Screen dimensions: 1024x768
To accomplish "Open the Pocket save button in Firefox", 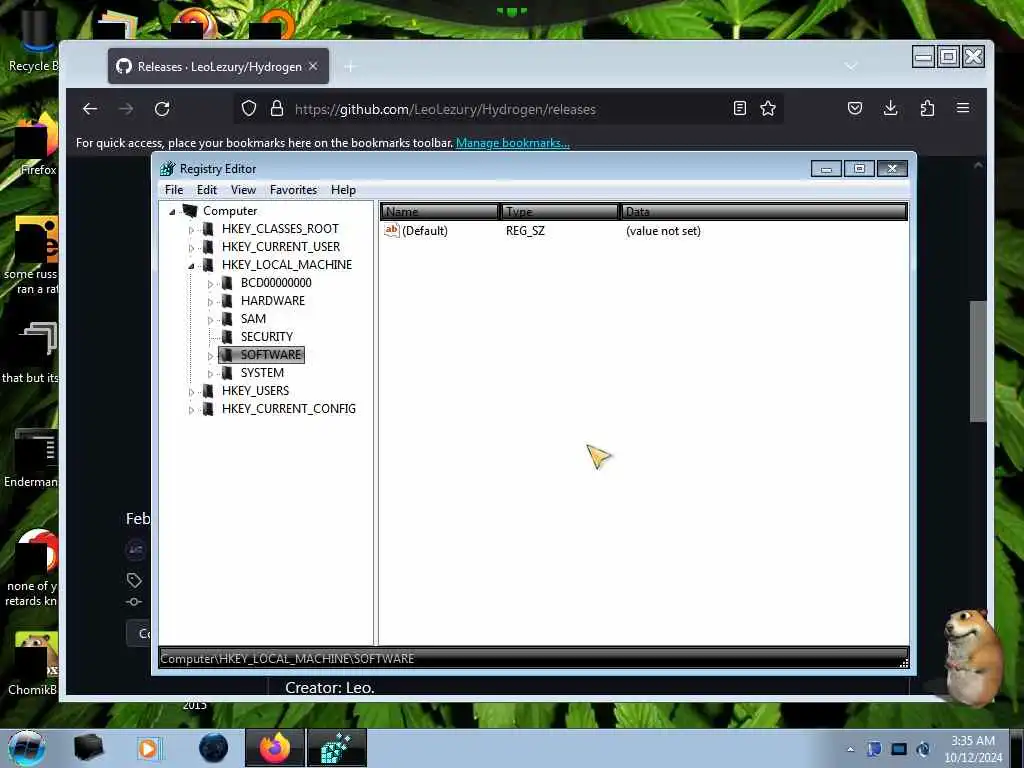I will click(x=855, y=108).
